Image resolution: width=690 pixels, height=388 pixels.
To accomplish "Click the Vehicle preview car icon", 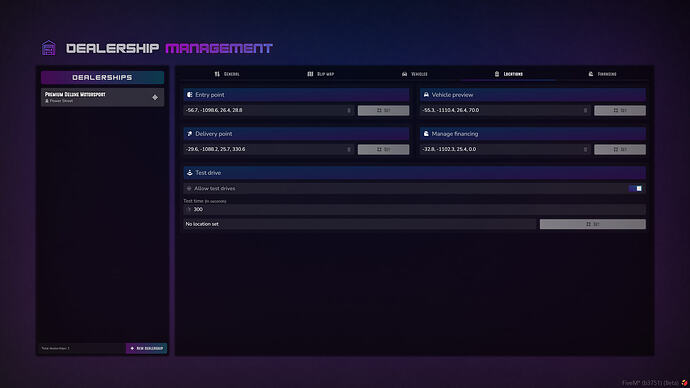I will [x=426, y=95].
